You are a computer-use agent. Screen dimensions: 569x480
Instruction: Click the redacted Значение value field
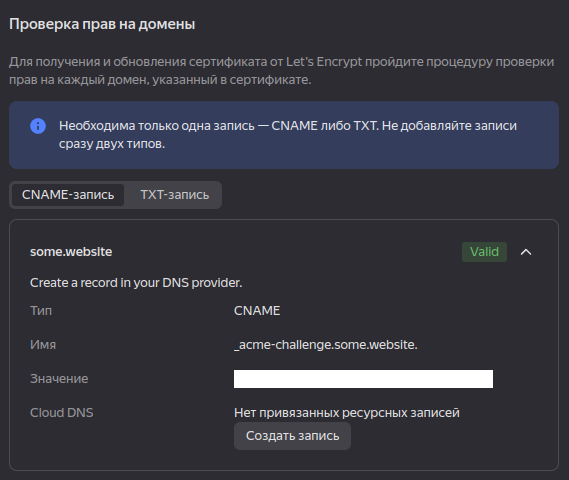click(363, 379)
